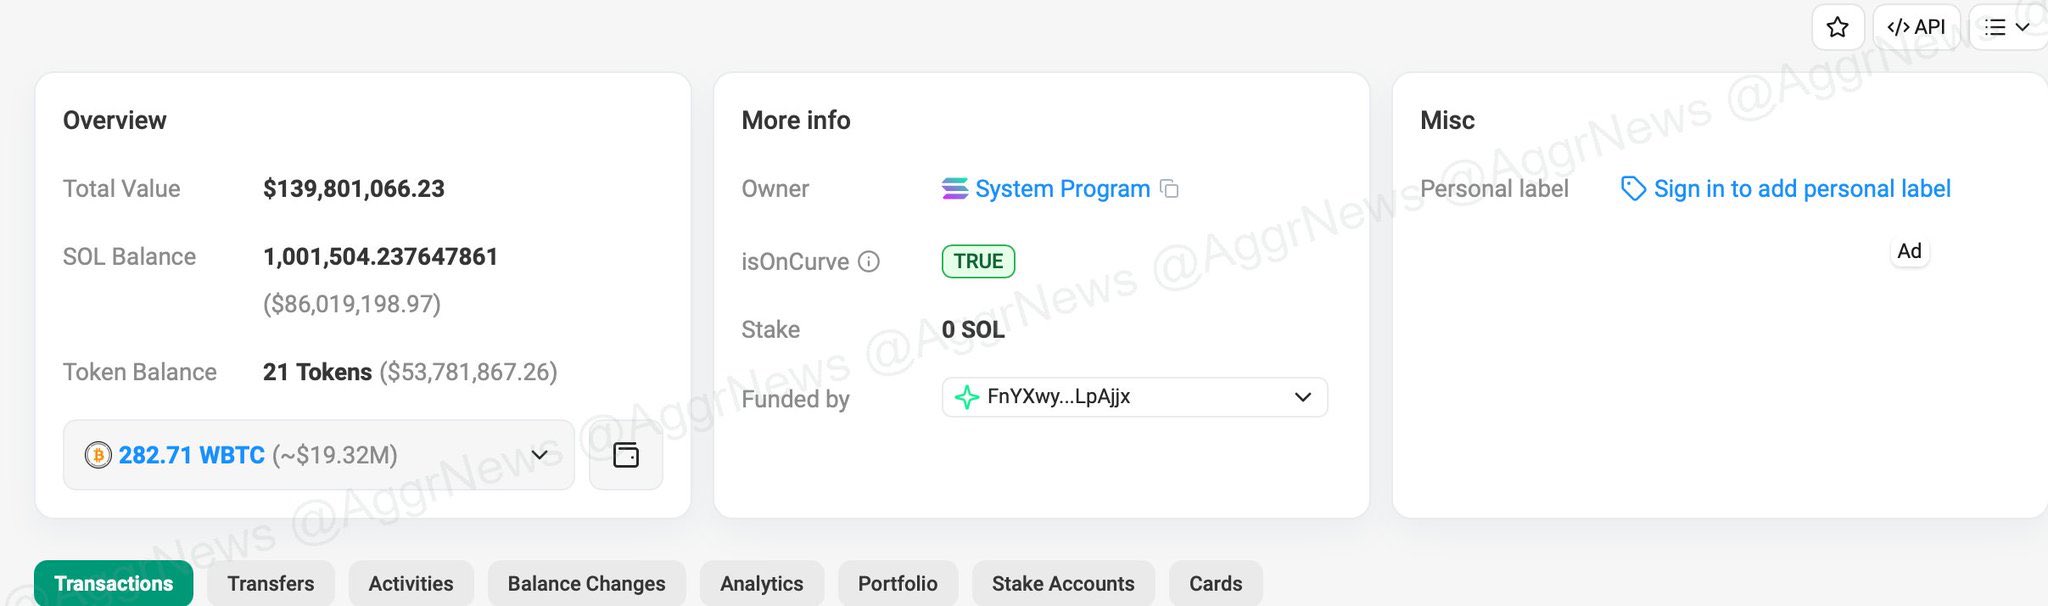Open the System Program owner link
The height and width of the screenshot is (606, 2048).
coord(1062,189)
